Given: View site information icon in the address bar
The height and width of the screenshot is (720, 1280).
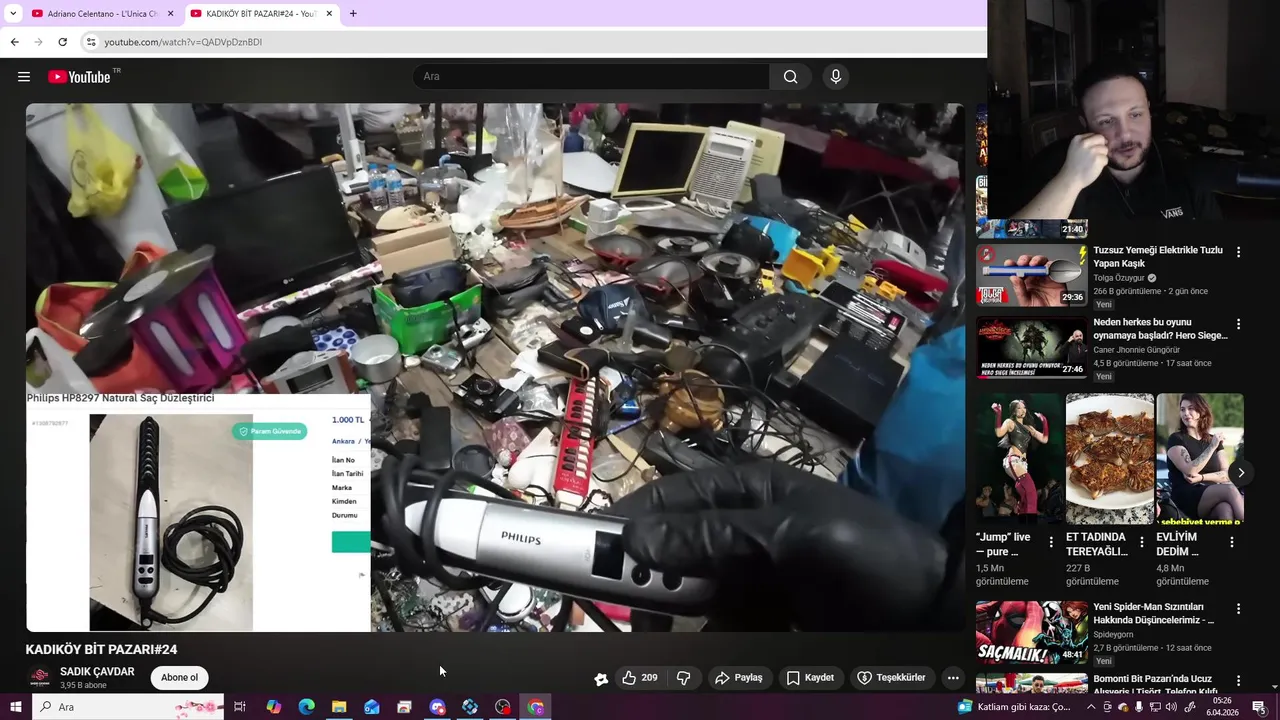Looking at the screenshot, I should tap(91, 42).
